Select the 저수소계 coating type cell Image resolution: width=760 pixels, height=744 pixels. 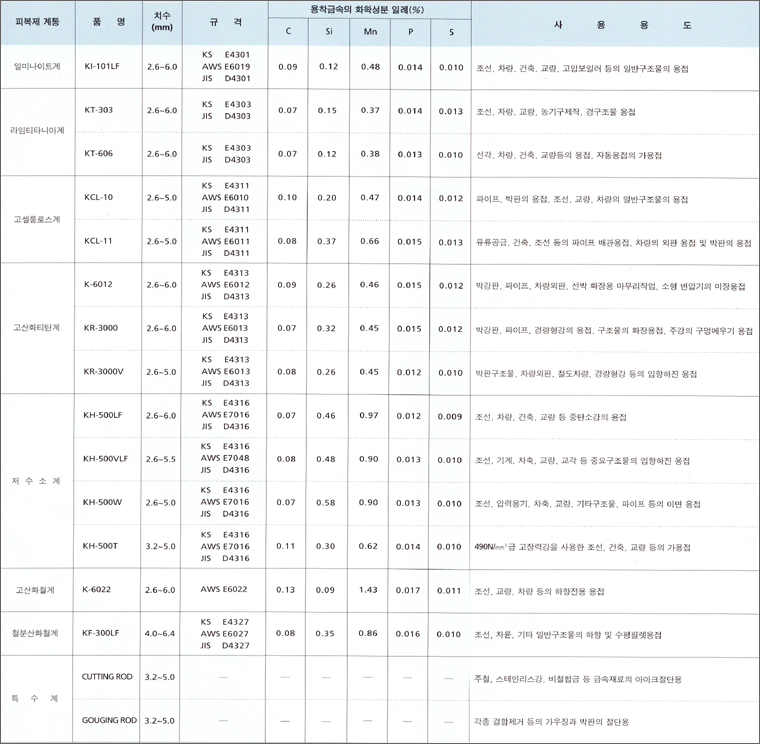coord(35,481)
